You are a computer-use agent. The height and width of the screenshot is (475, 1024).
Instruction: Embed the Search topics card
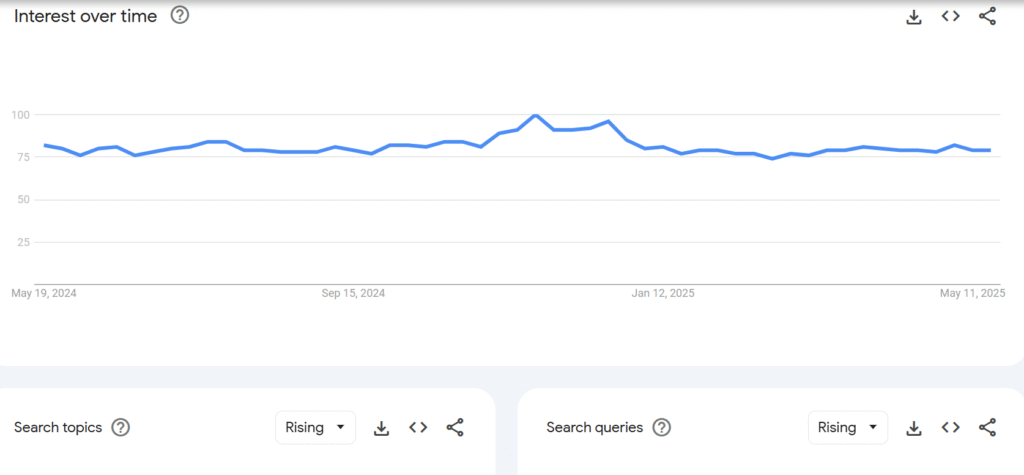pos(418,428)
